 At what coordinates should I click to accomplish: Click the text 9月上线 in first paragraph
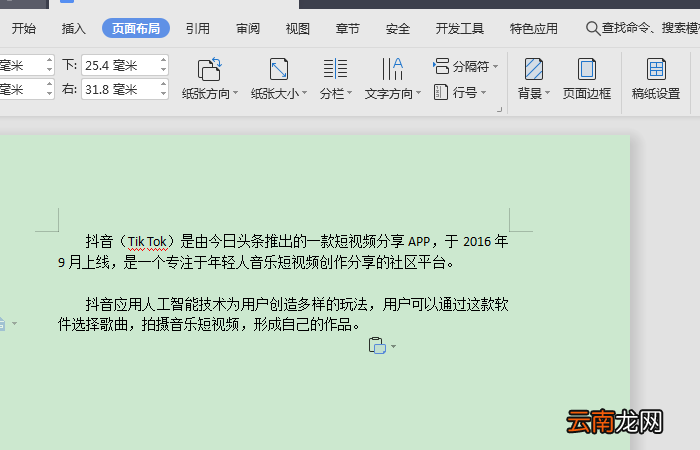click(83, 262)
